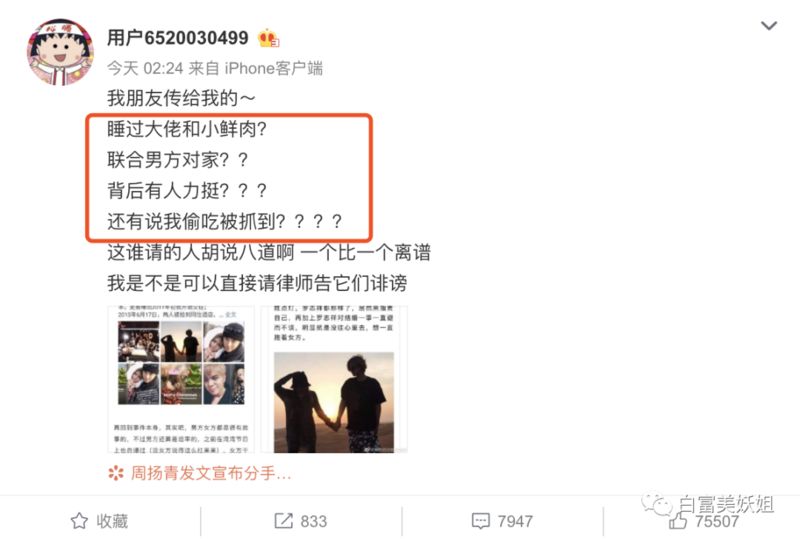800x539 pixels.
Task: Open the sunset couple photo thumbnail
Action: [x=334, y=379]
